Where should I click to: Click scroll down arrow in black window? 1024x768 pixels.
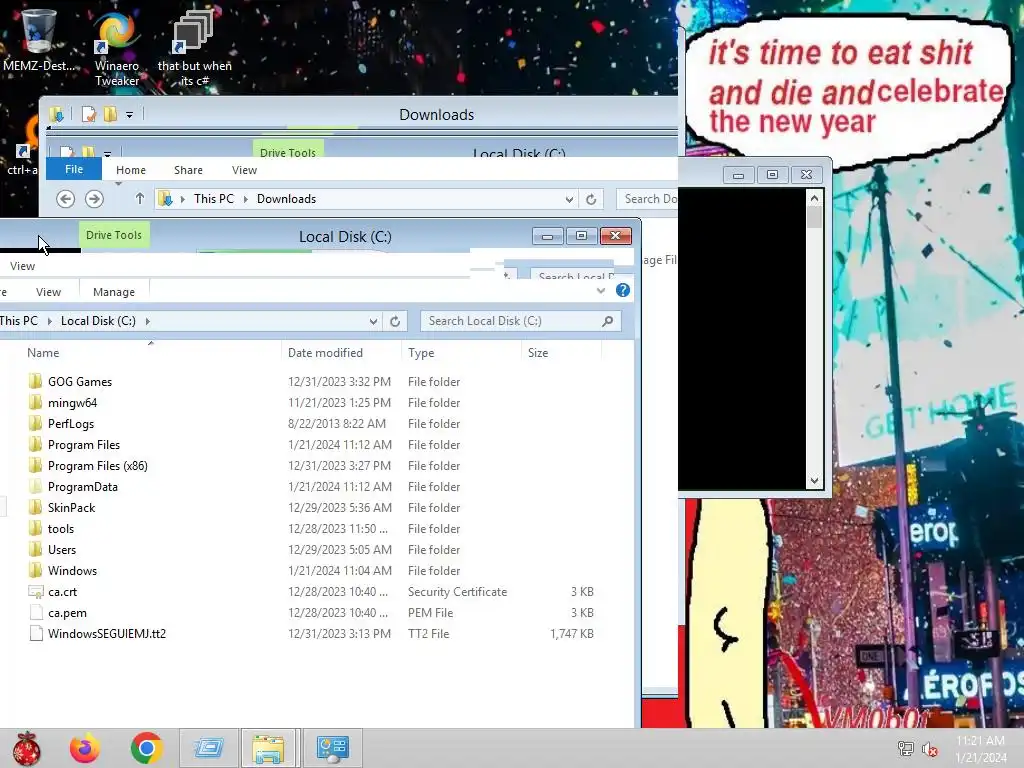(814, 481)
